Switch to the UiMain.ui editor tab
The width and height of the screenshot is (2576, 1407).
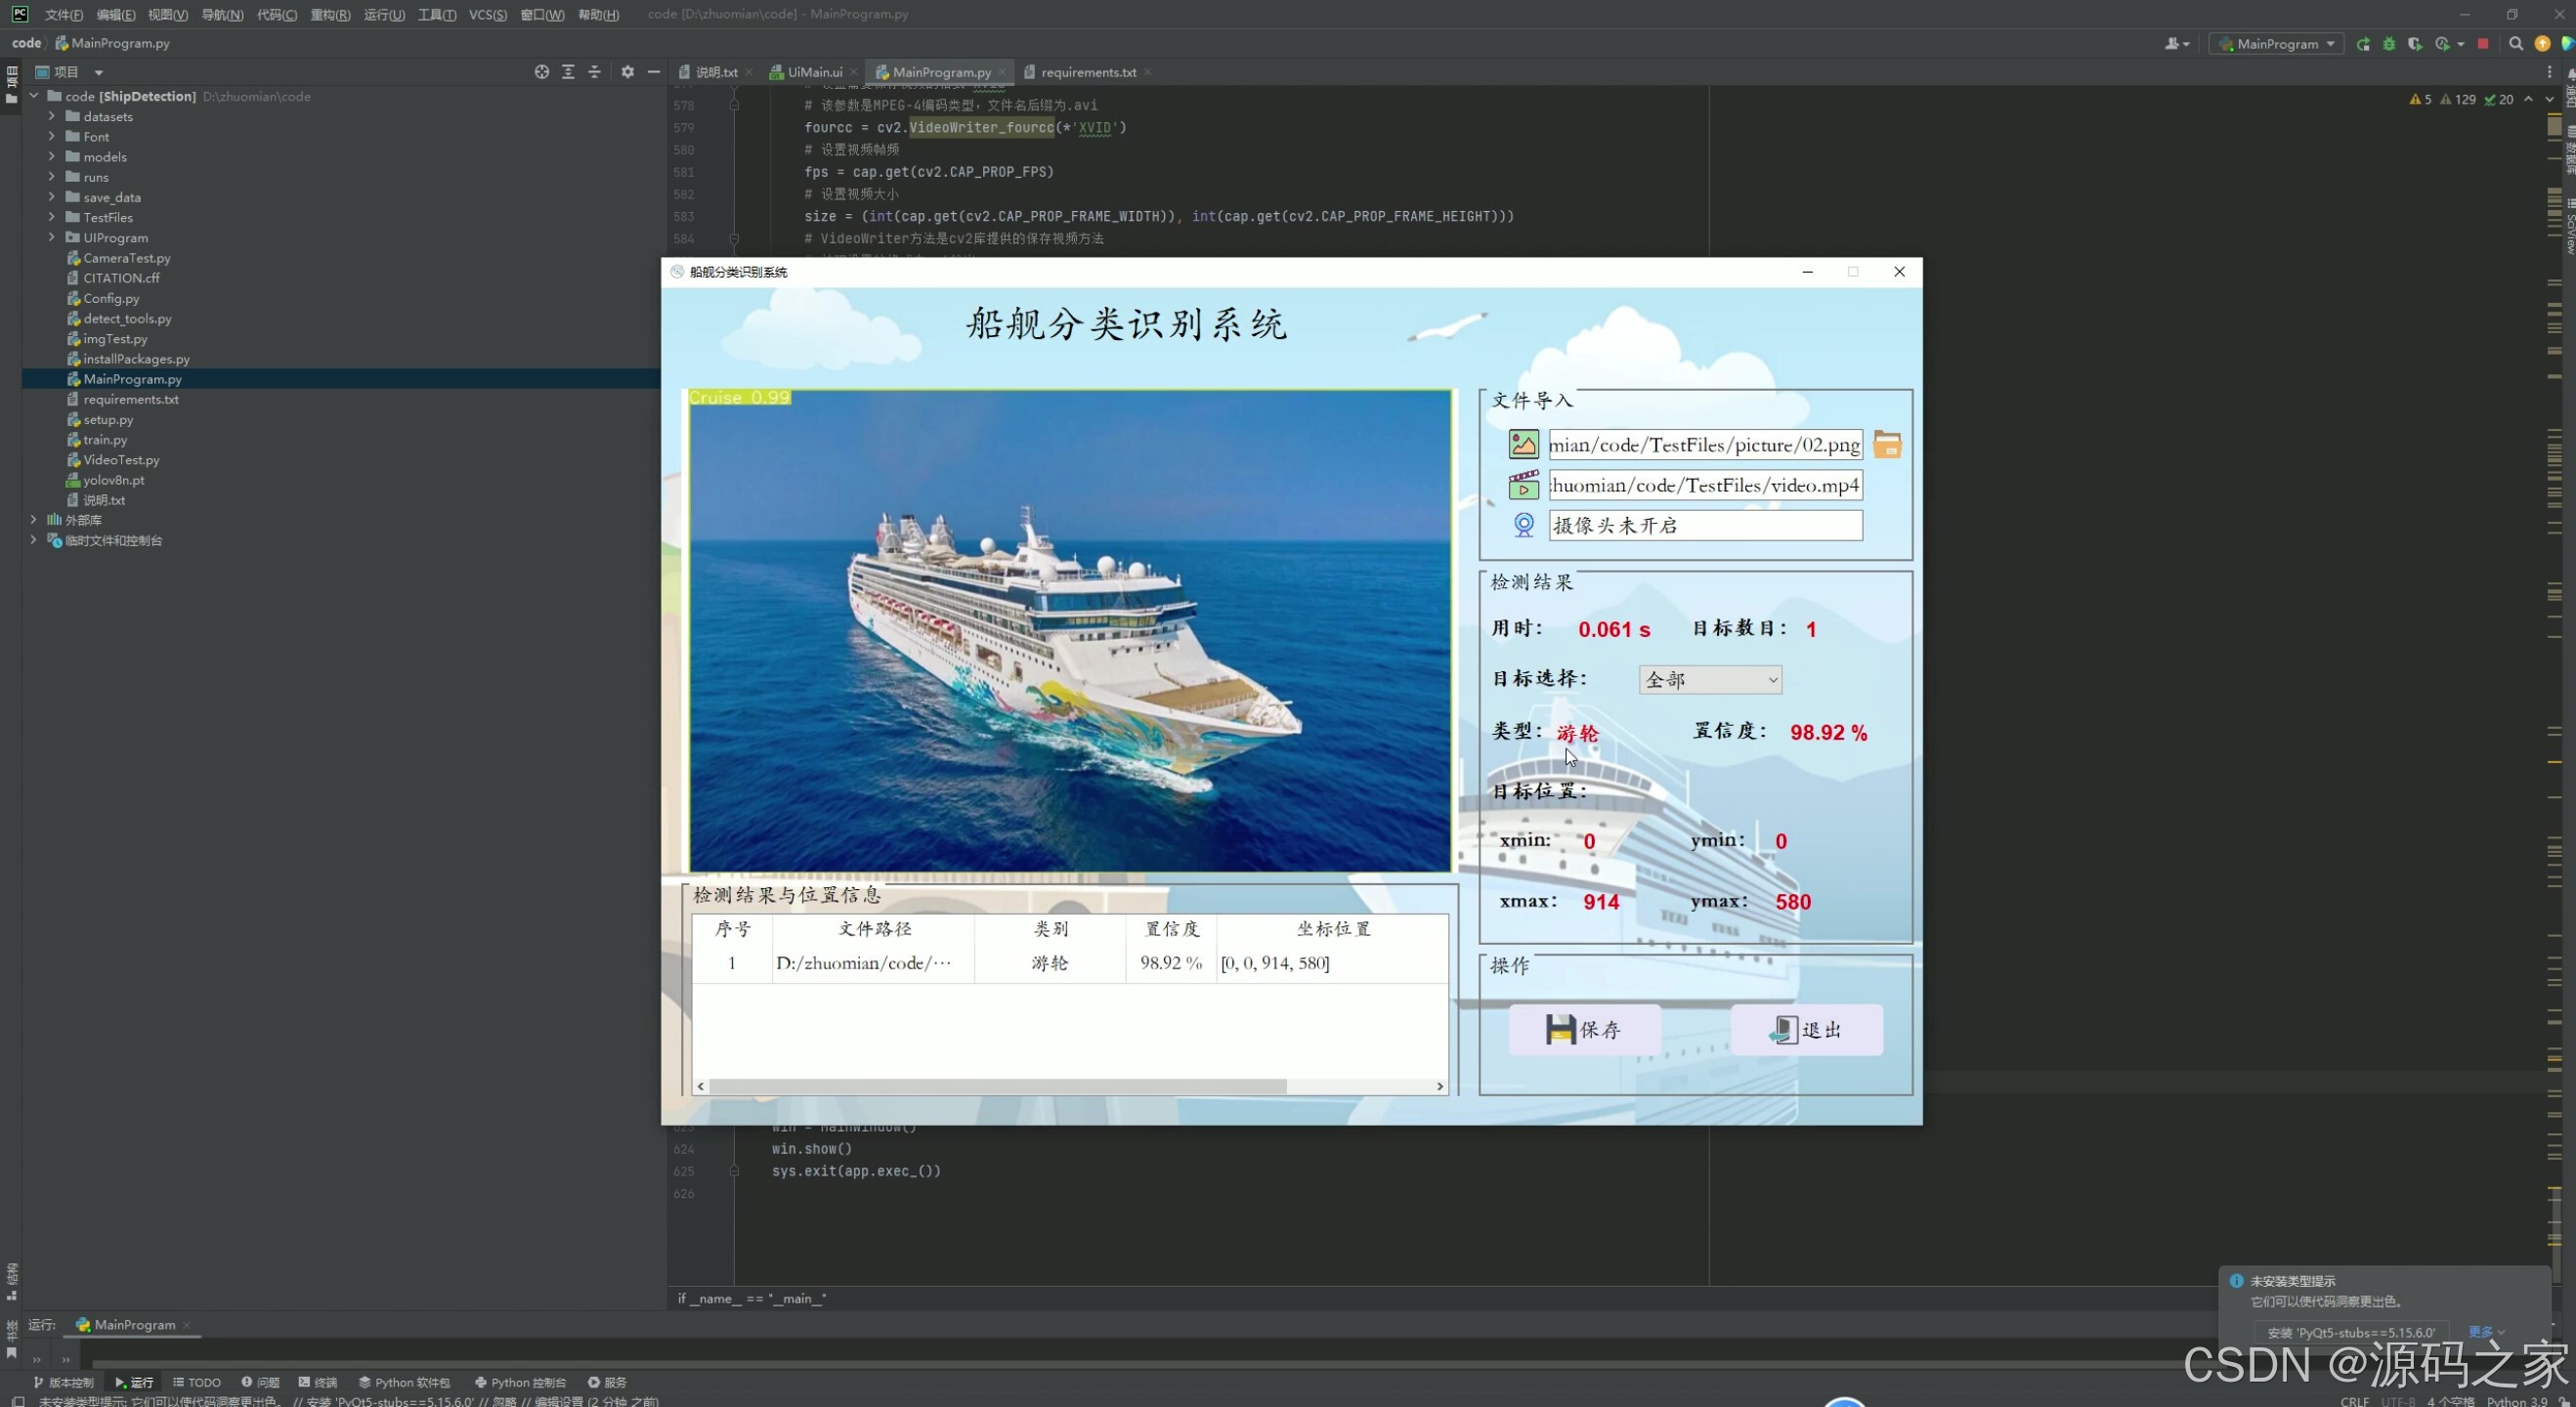pyautogui.click(x=814, y=72)
